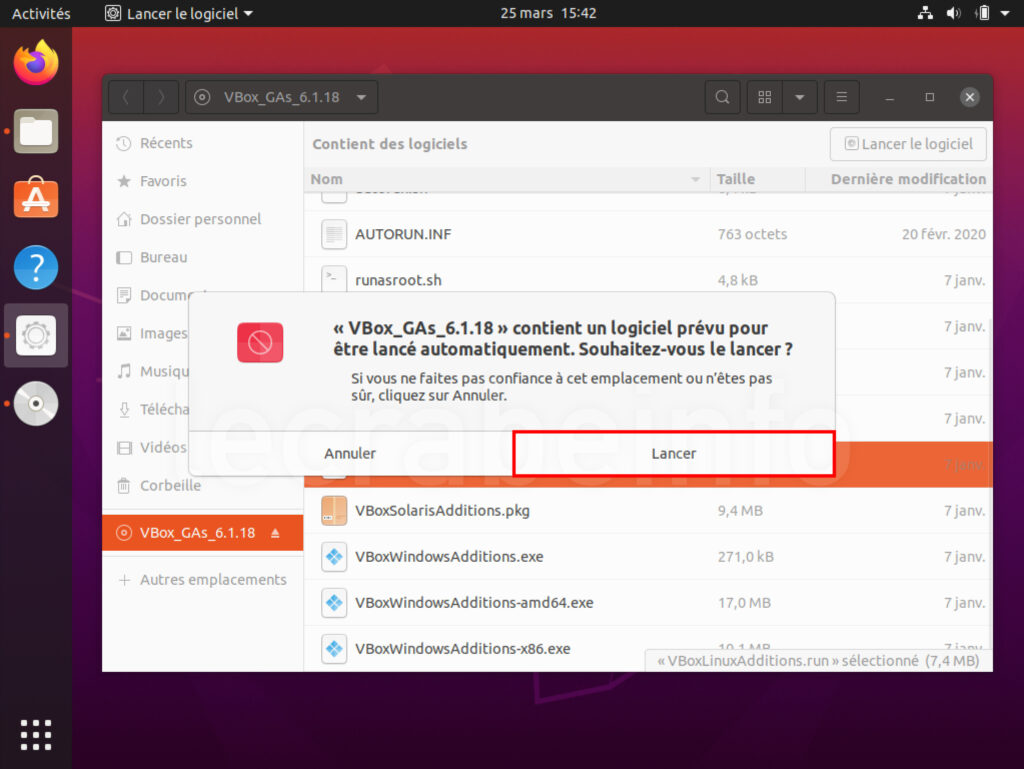The width and height of the screenshot is (1024, 769).
Task: Select VBoxSolarisAdditions.pkg
Action: point(648,510)
